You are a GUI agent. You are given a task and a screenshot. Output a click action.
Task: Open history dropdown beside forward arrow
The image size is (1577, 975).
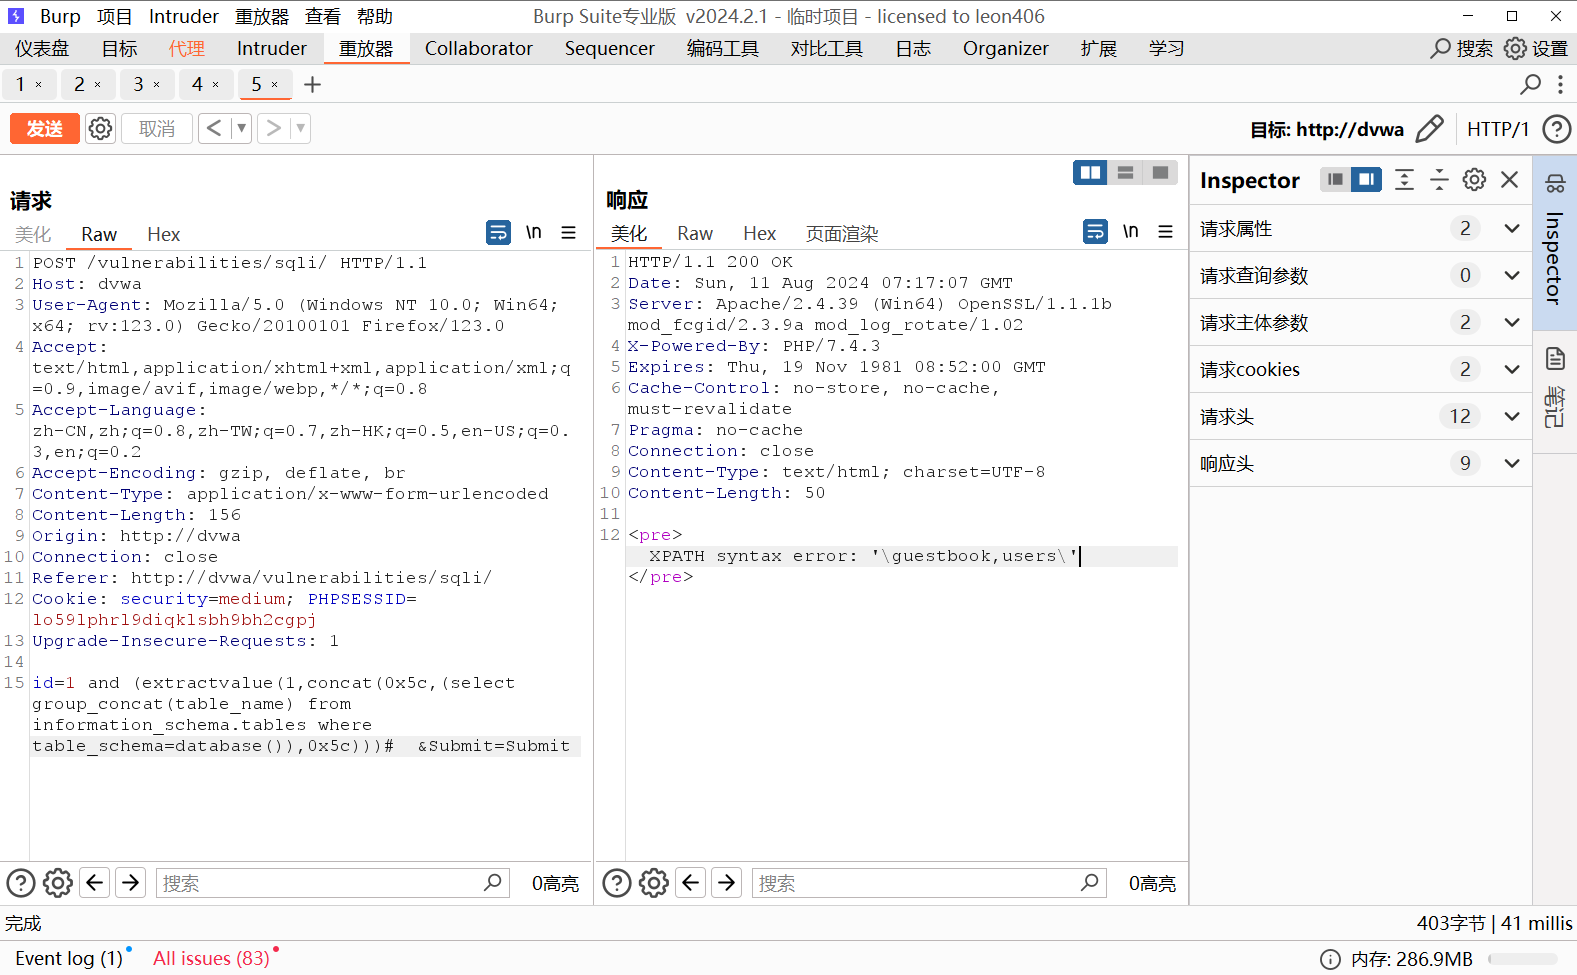point(300,128)
